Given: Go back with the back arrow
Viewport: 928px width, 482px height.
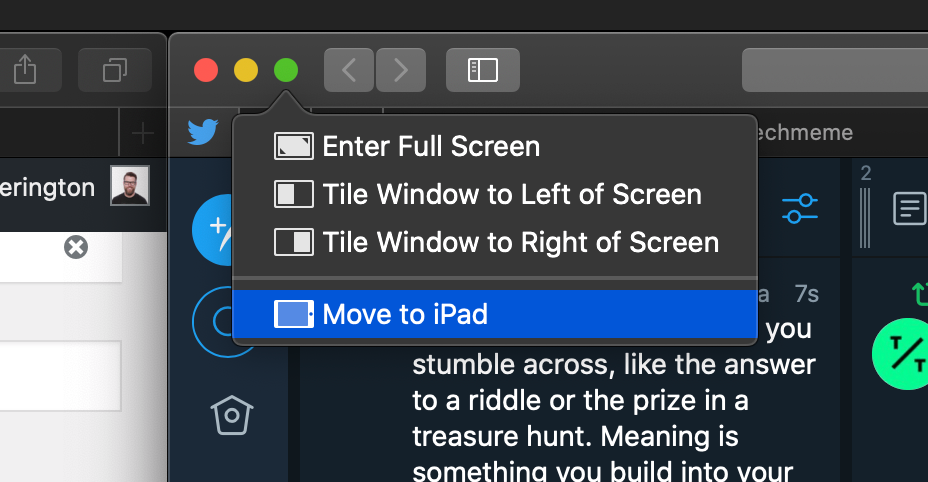Looking at the screenshot, I should pos(348,70).
